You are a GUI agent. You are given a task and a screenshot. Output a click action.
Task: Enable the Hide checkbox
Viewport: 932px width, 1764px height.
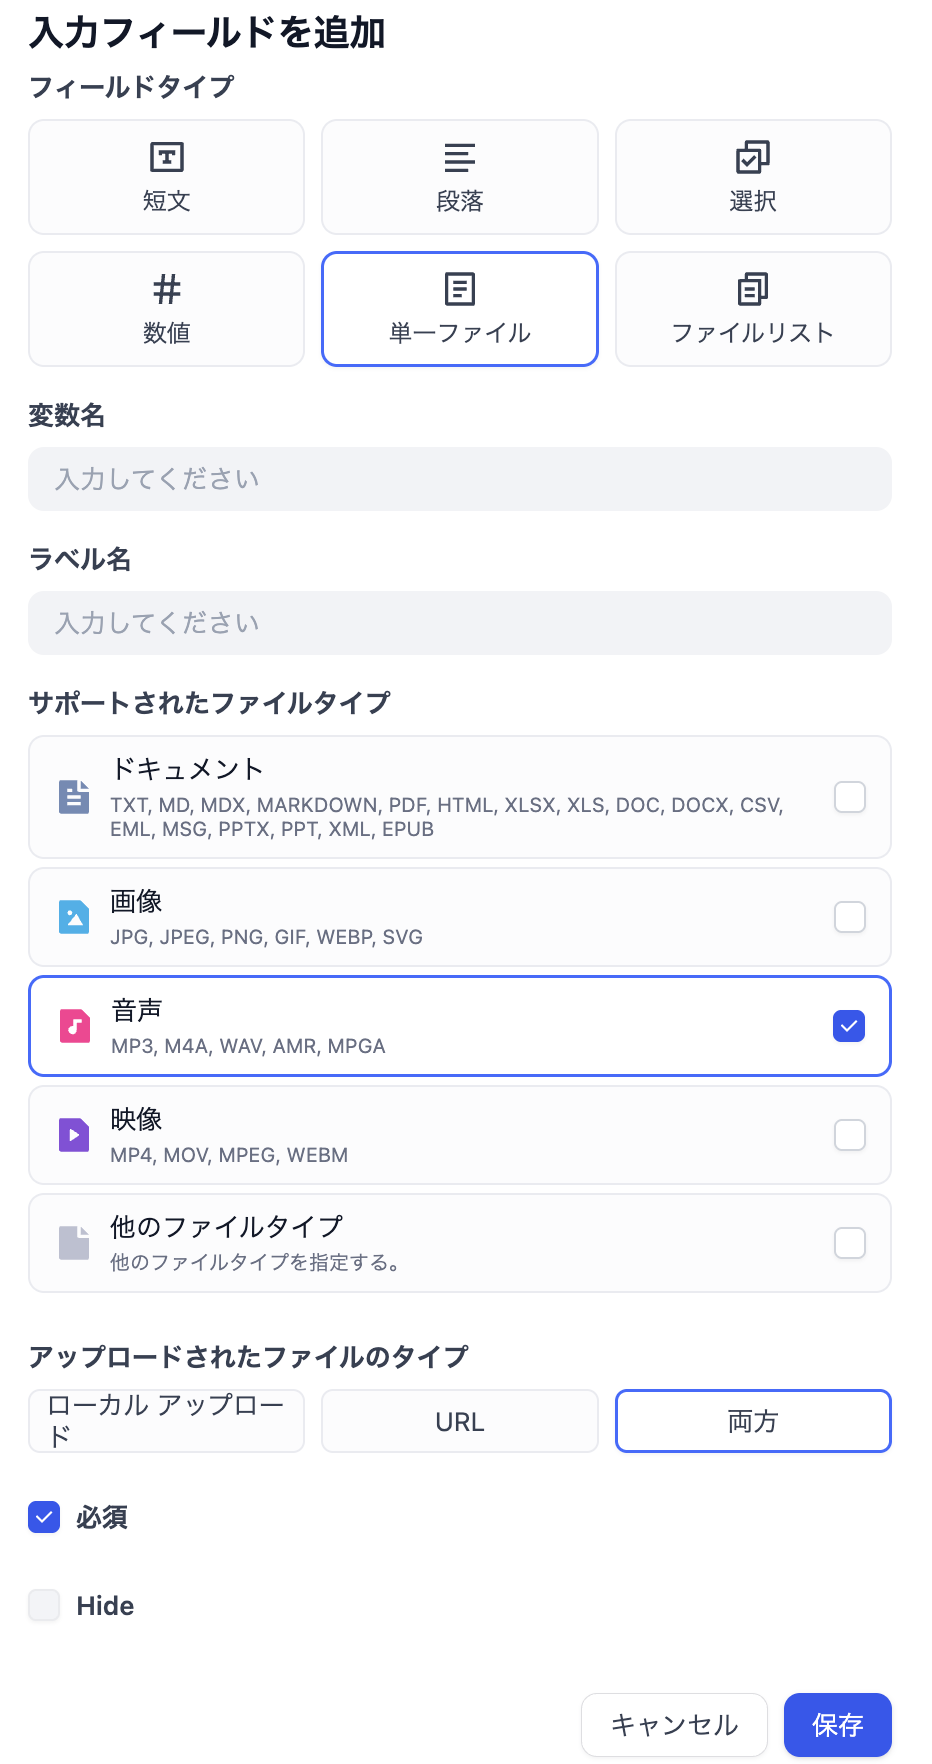44,1605
